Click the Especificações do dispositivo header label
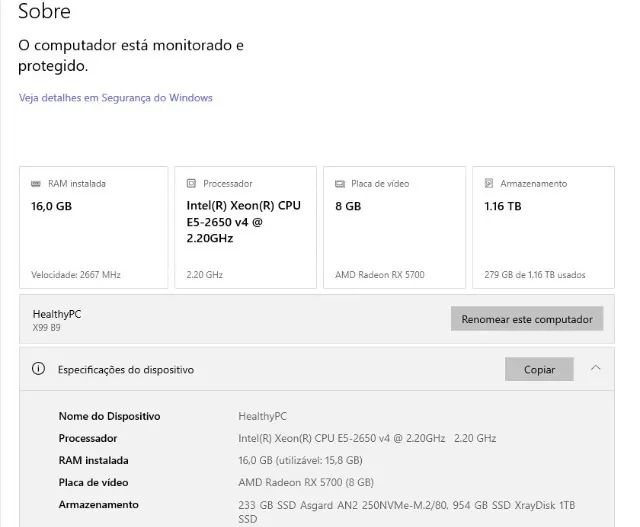 coord(125,370)
